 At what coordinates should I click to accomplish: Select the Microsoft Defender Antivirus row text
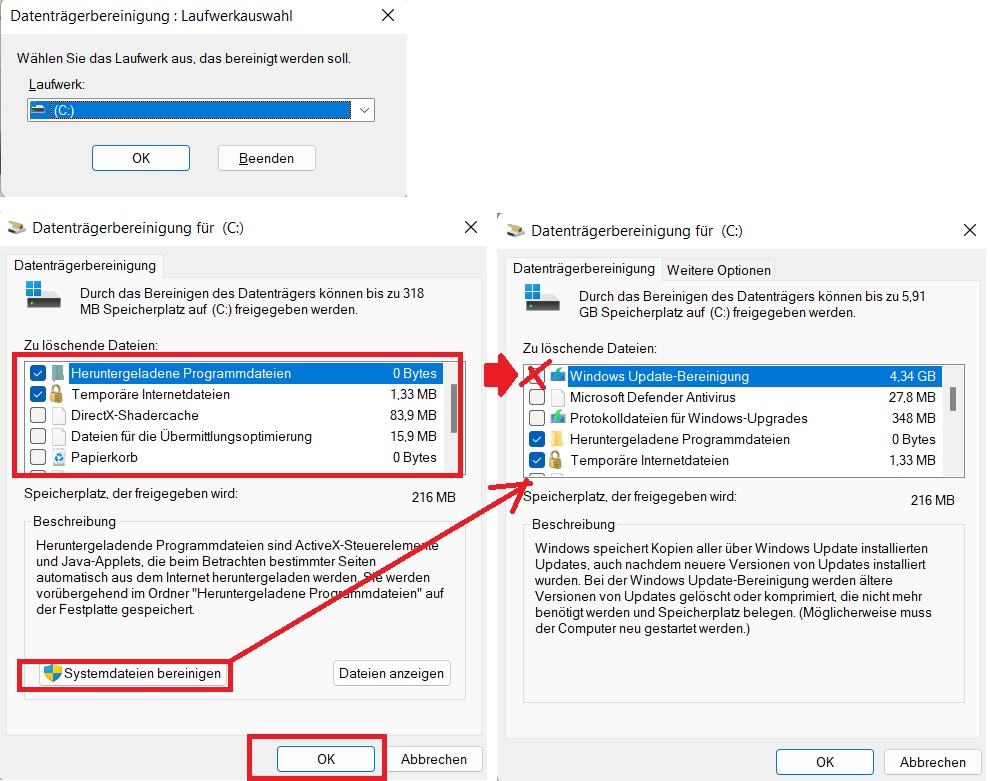[x=652, y=397]
